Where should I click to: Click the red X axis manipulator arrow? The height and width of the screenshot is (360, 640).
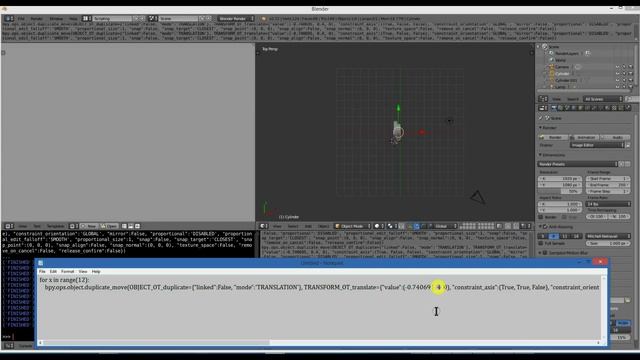click(x=422, y=132)
